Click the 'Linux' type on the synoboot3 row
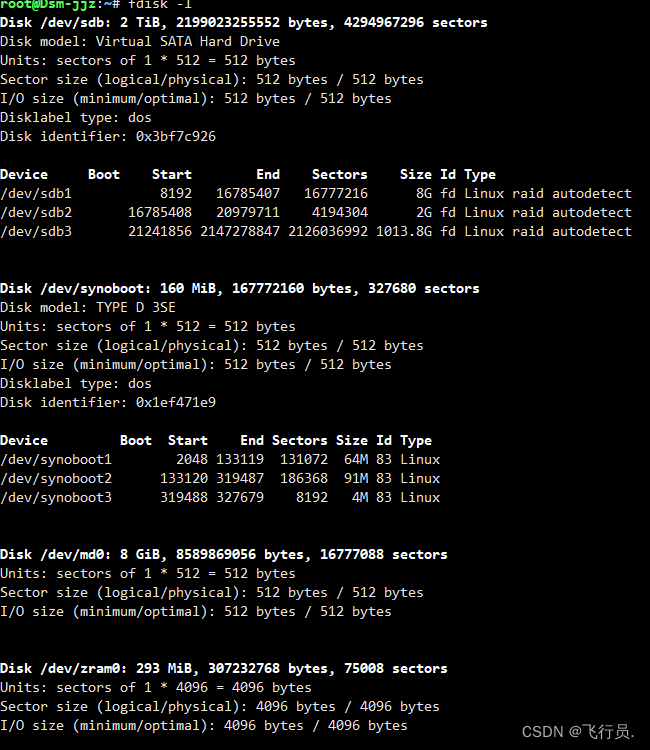Viewport: 650px width, 750px height. tap(420, 498)
